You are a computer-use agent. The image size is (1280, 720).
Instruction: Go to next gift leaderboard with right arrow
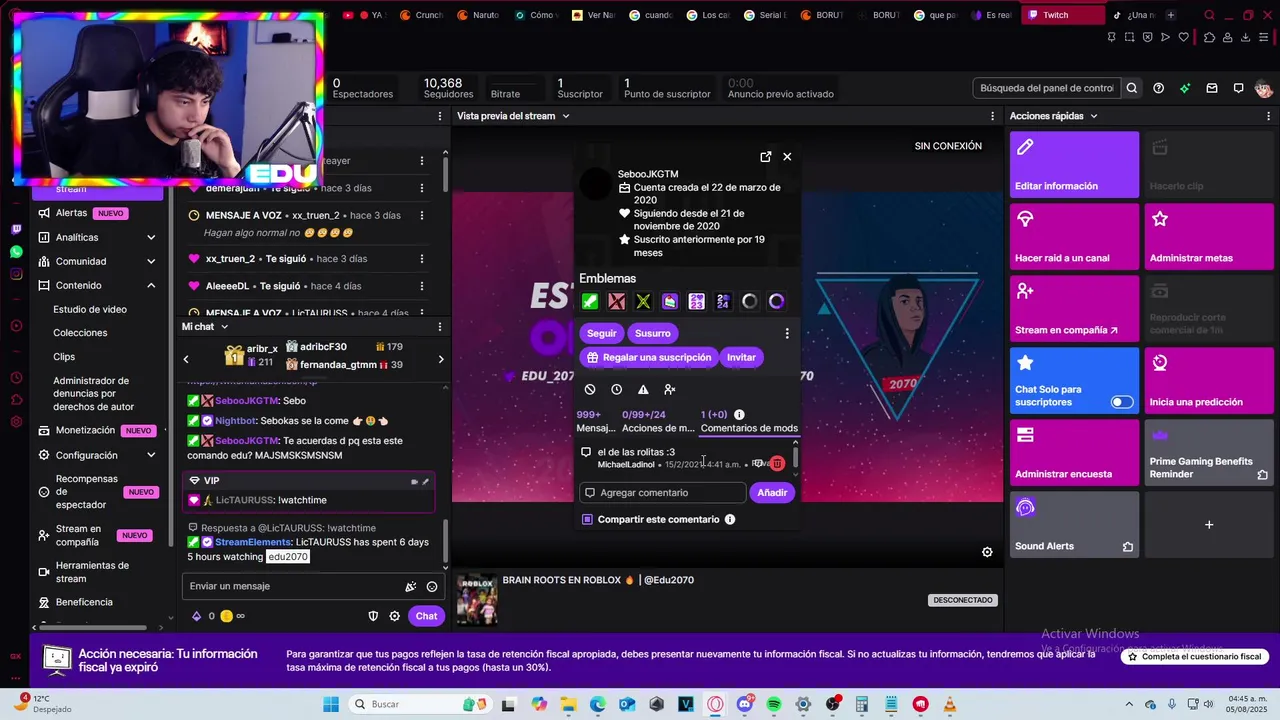pyautogui.click(x=441, y=359)
